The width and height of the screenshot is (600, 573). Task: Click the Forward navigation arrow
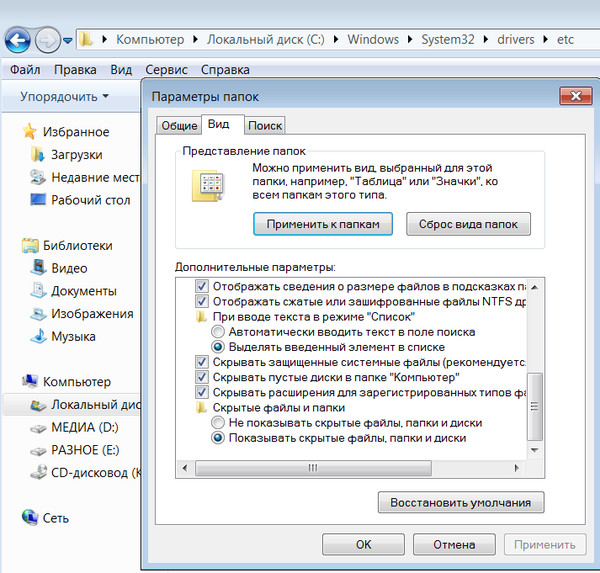tap(48, 39)
